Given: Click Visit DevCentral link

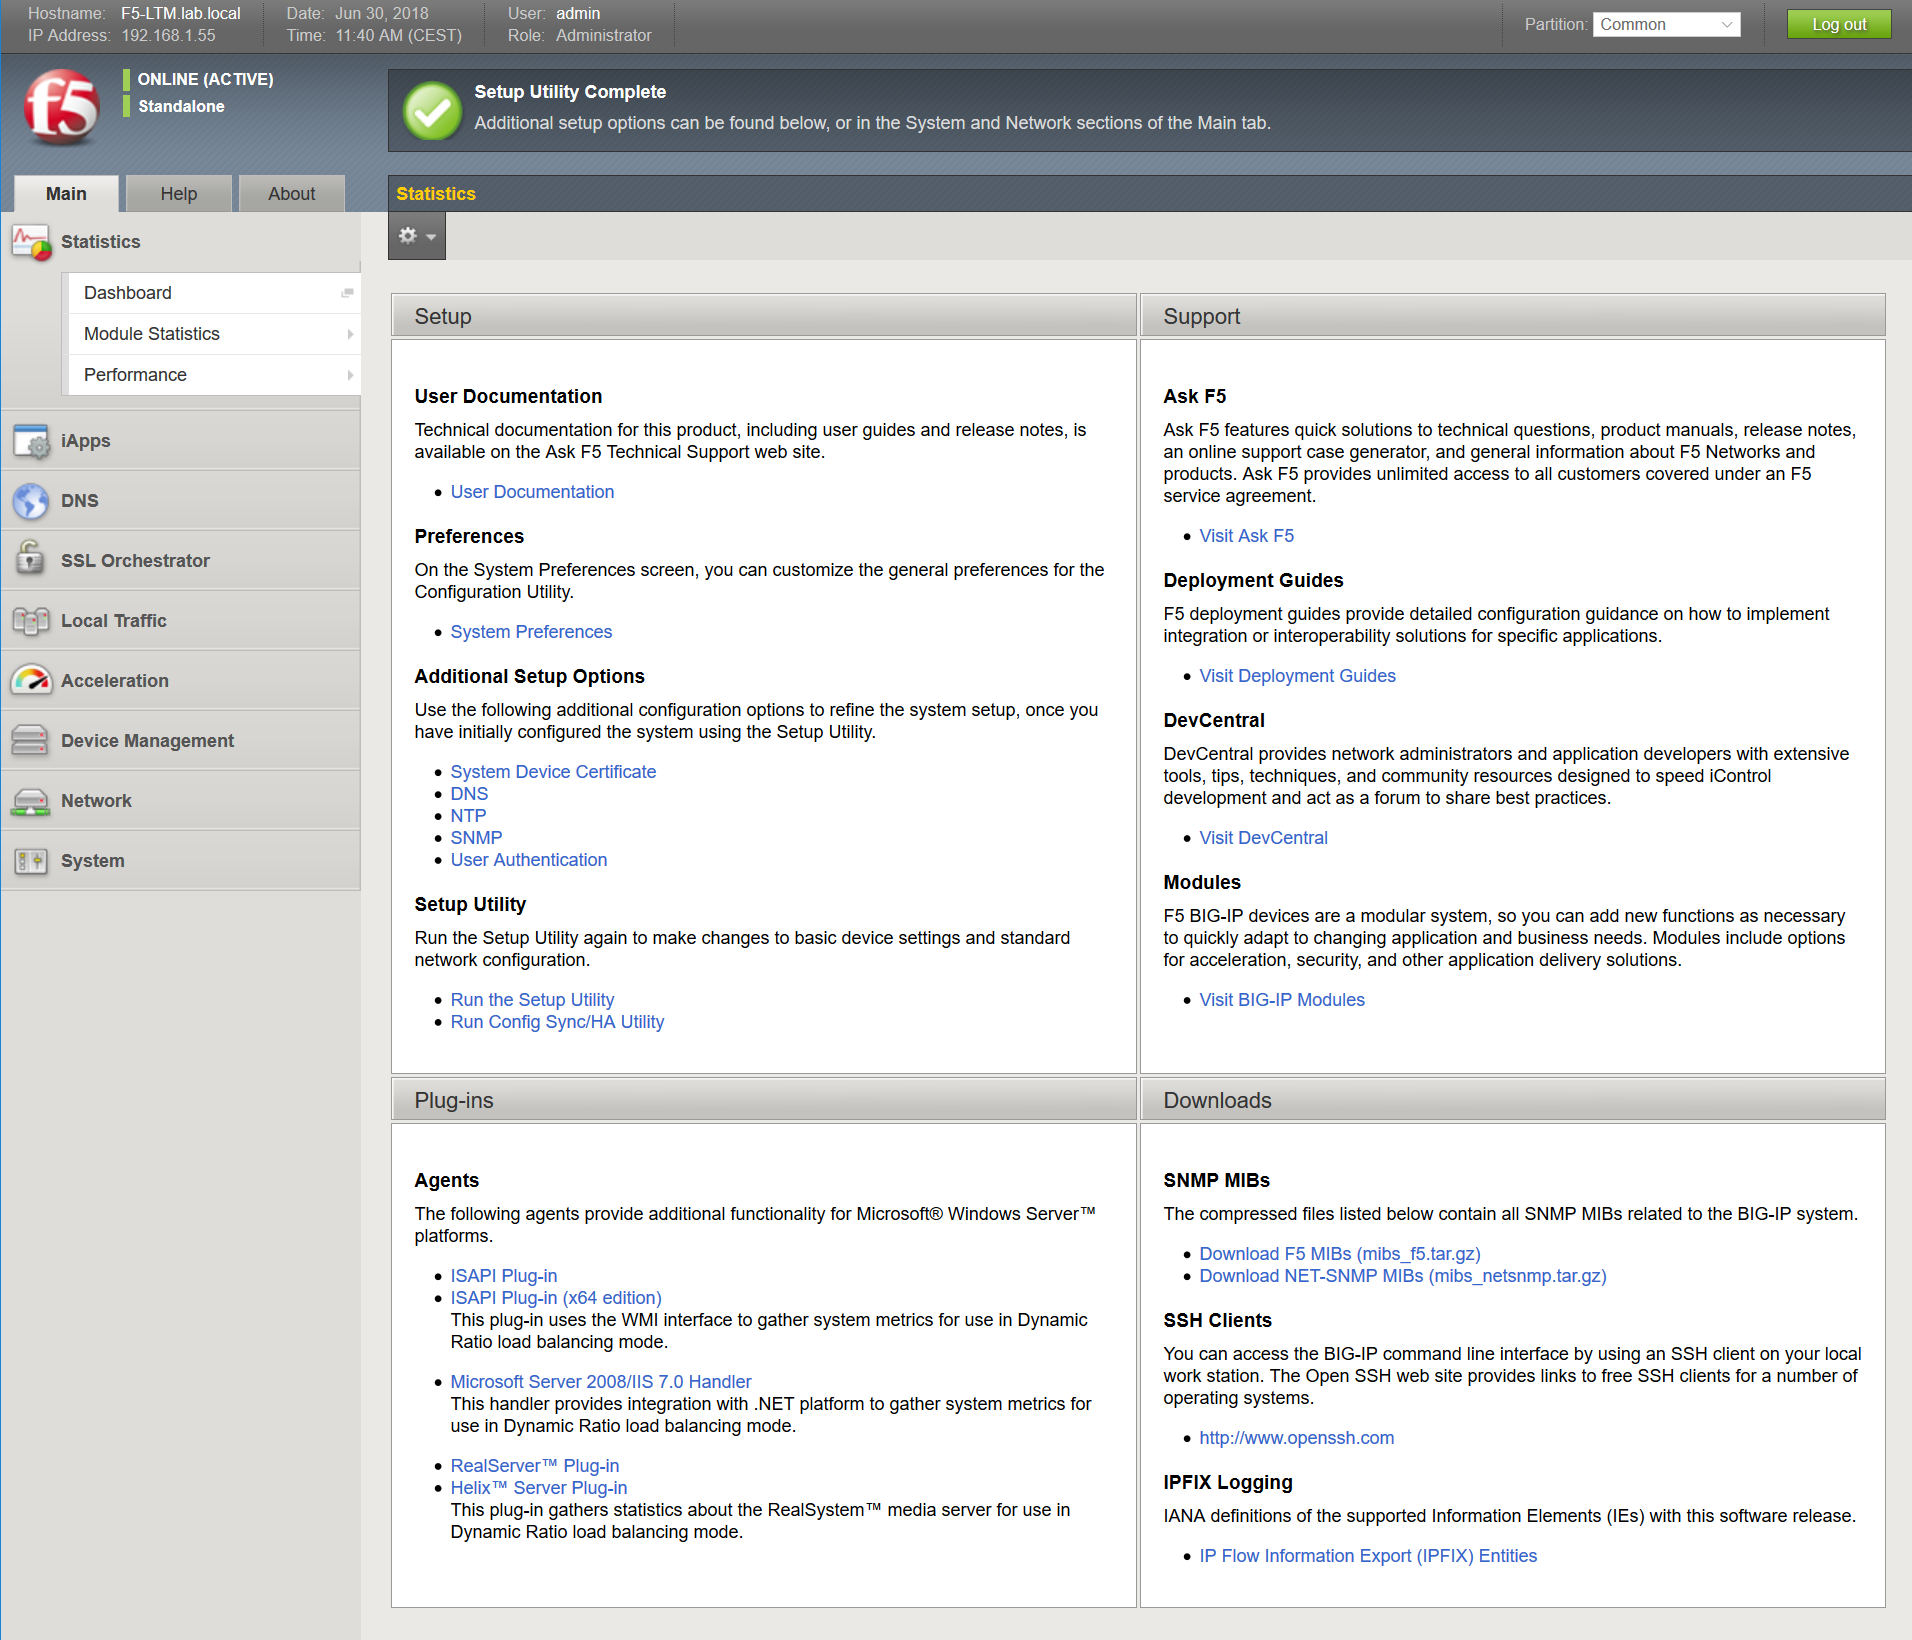Looking at the screenshot, I should click(x=1263, y=838).
